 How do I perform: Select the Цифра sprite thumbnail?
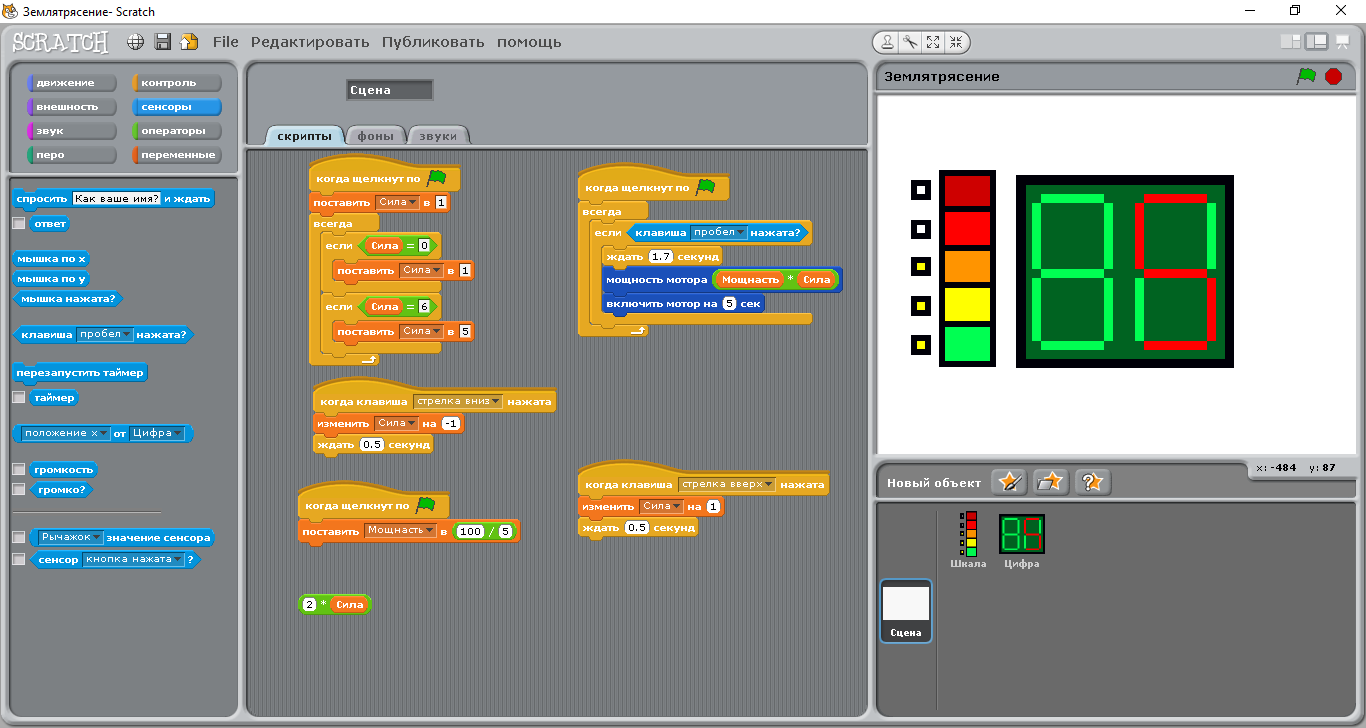[1022, 541]
